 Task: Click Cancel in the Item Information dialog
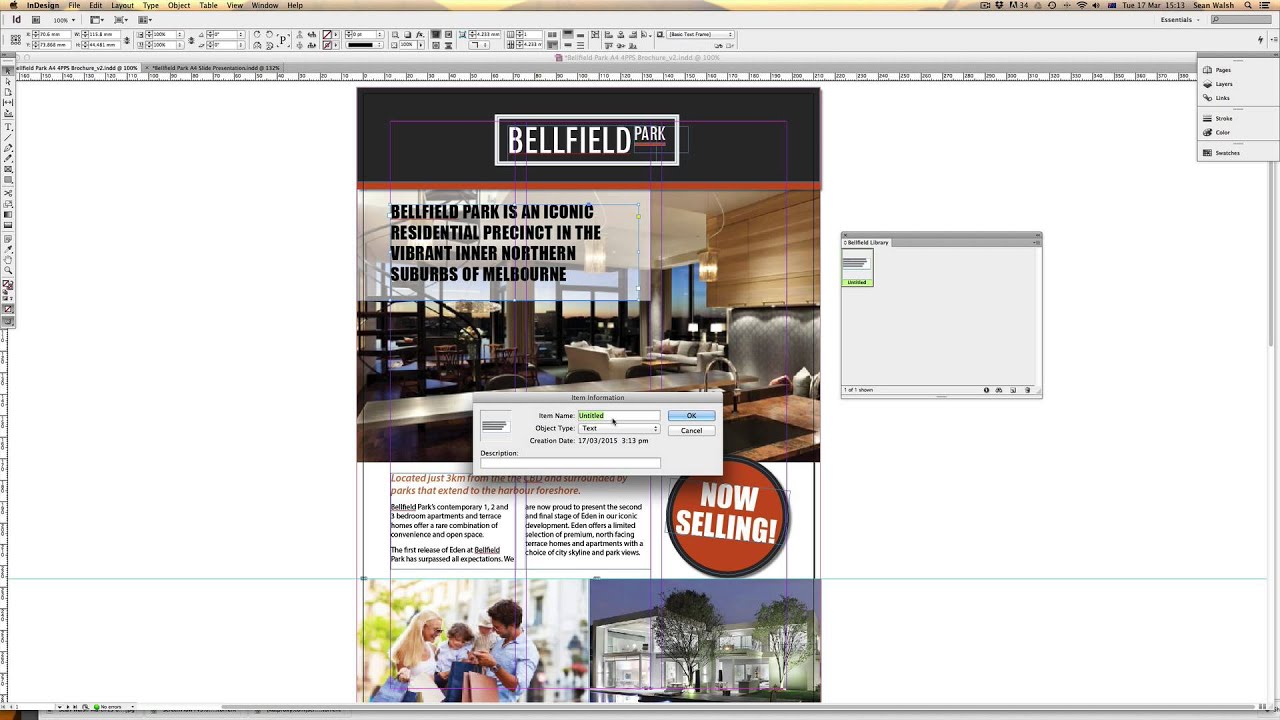(691, 430)
